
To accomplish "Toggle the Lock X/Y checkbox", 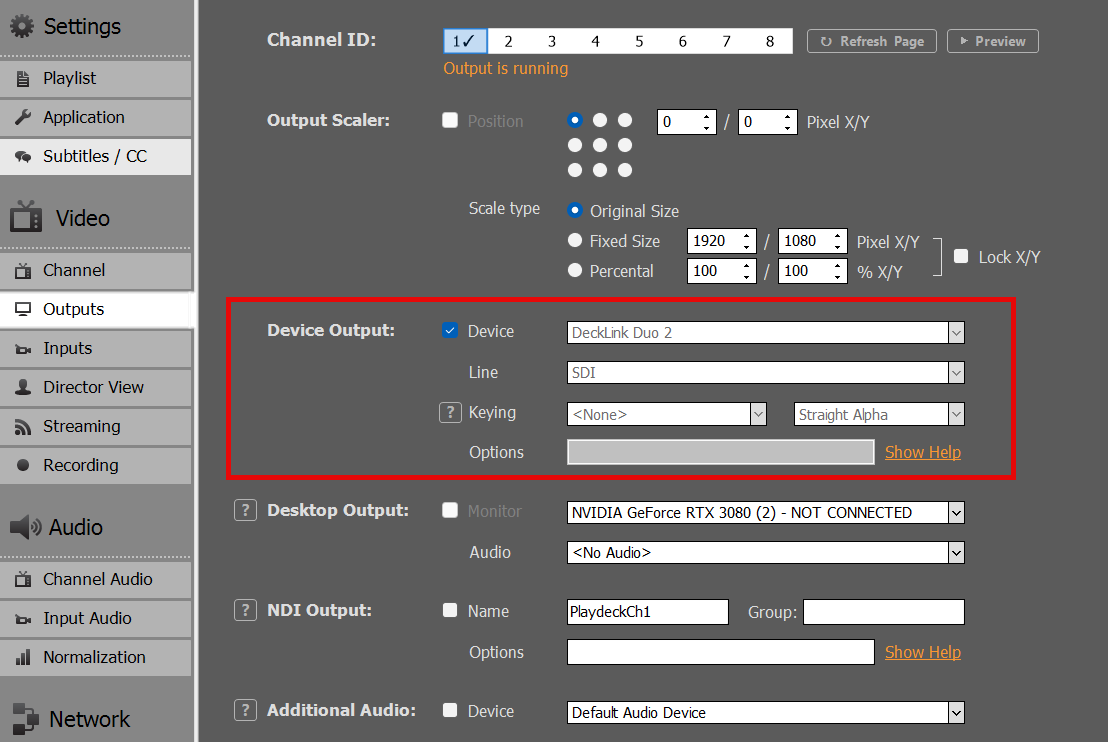I will (961, 256).
